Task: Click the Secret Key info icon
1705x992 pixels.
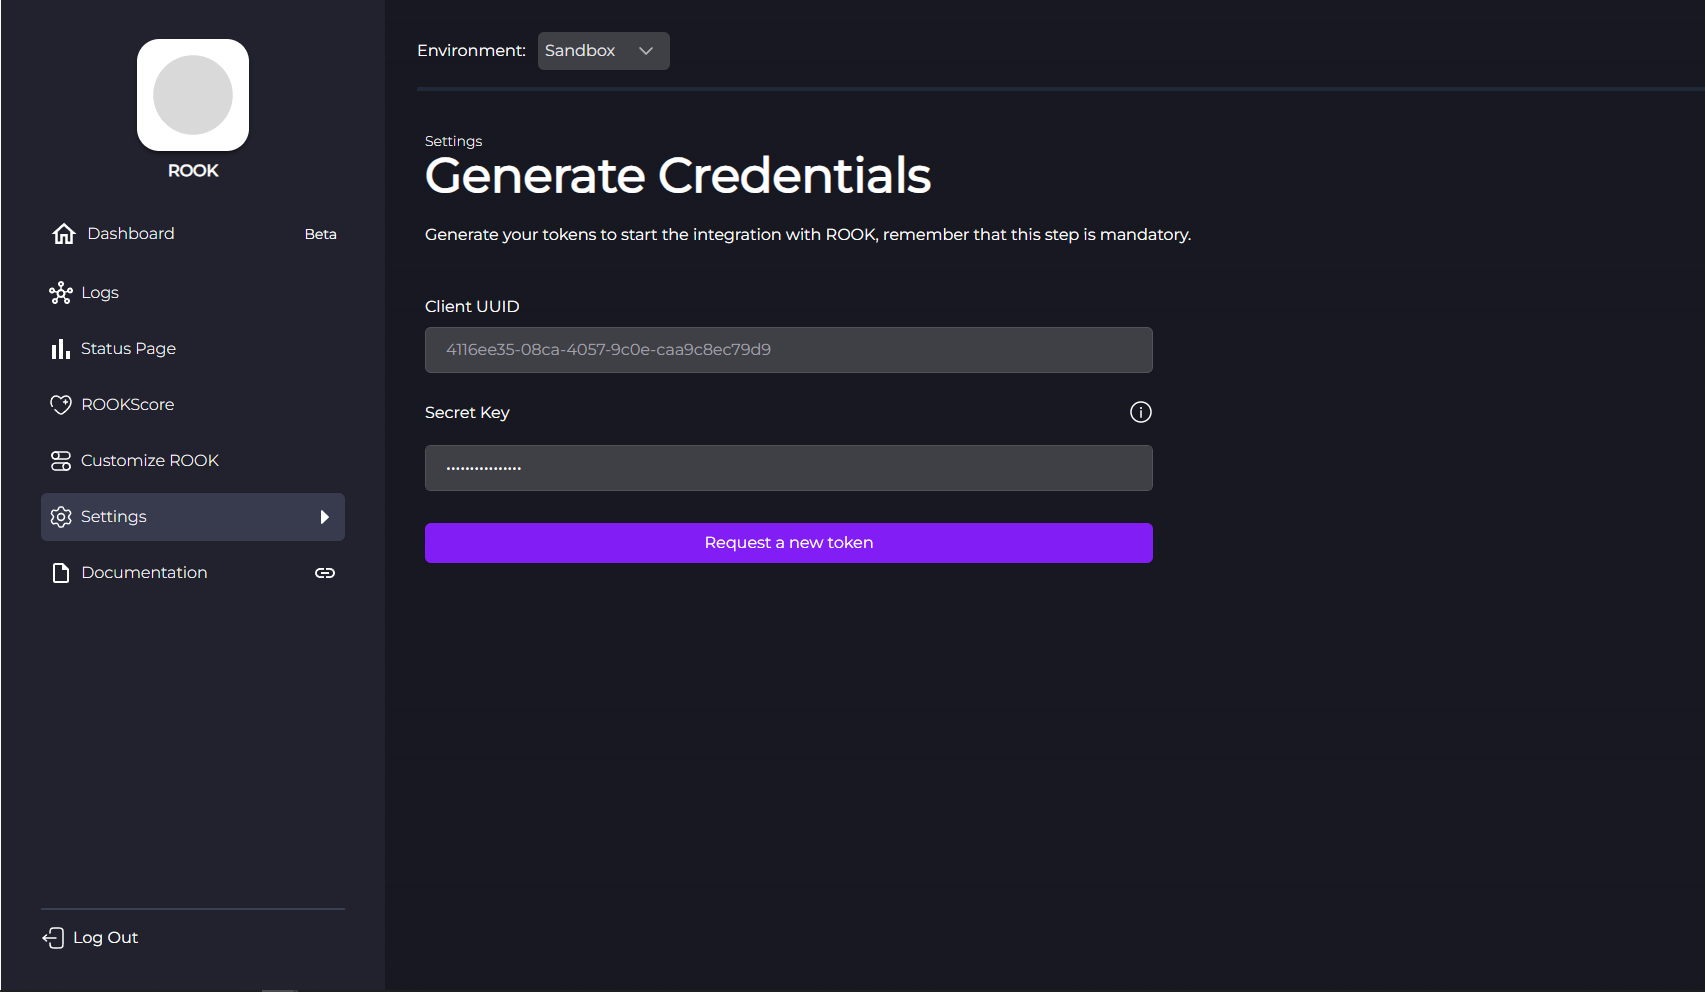Action: 1140,412
